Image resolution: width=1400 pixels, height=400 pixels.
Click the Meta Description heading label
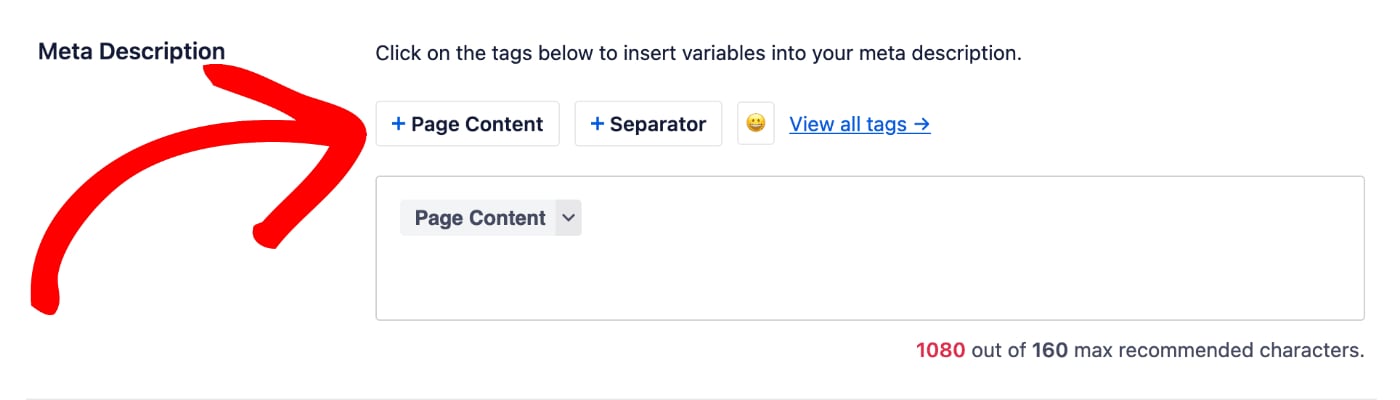131,51
